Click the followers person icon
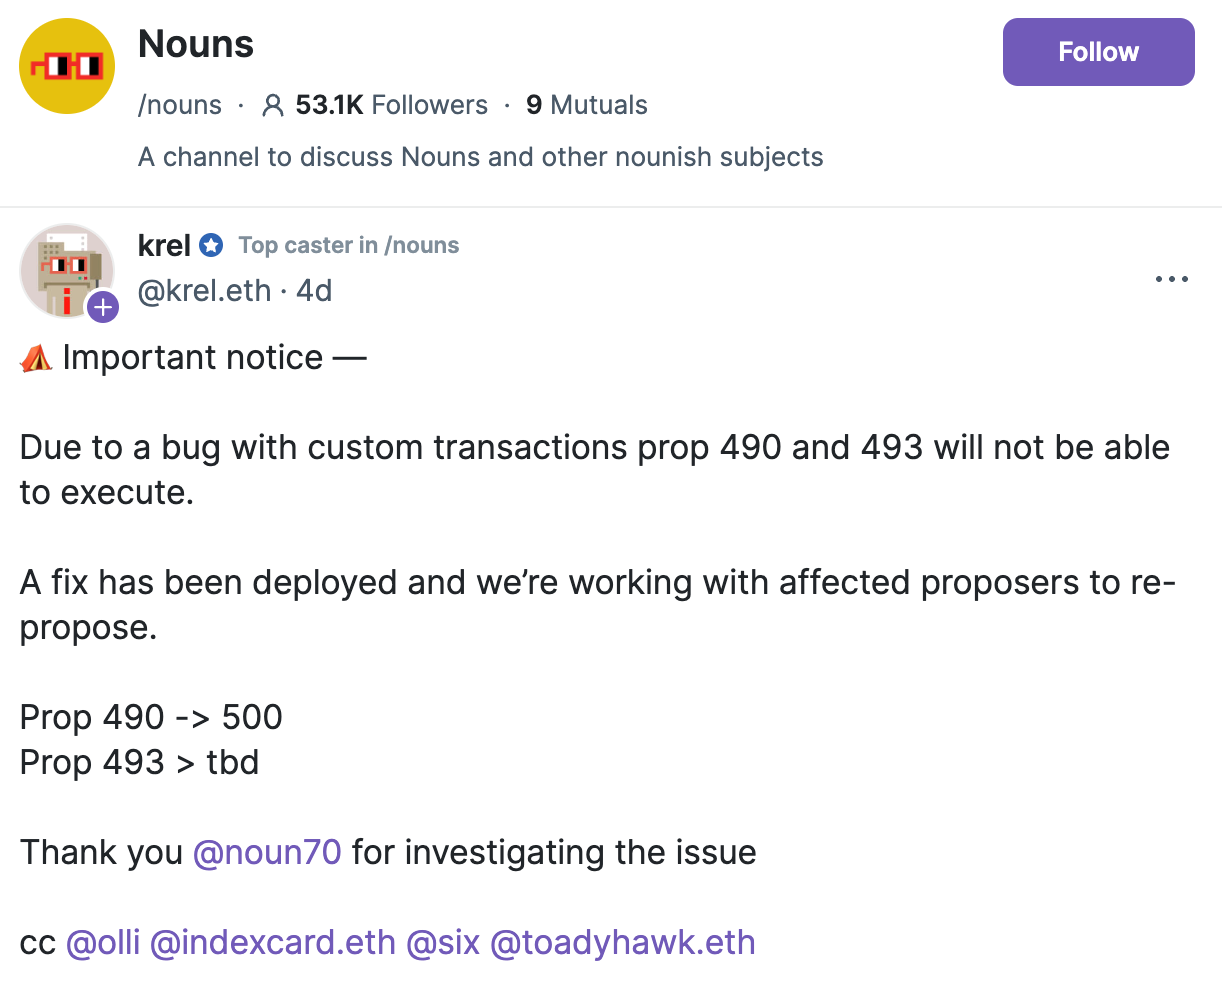Viewport: 1222px width, 994px height. pyautogui.click(x=272, y=104)
